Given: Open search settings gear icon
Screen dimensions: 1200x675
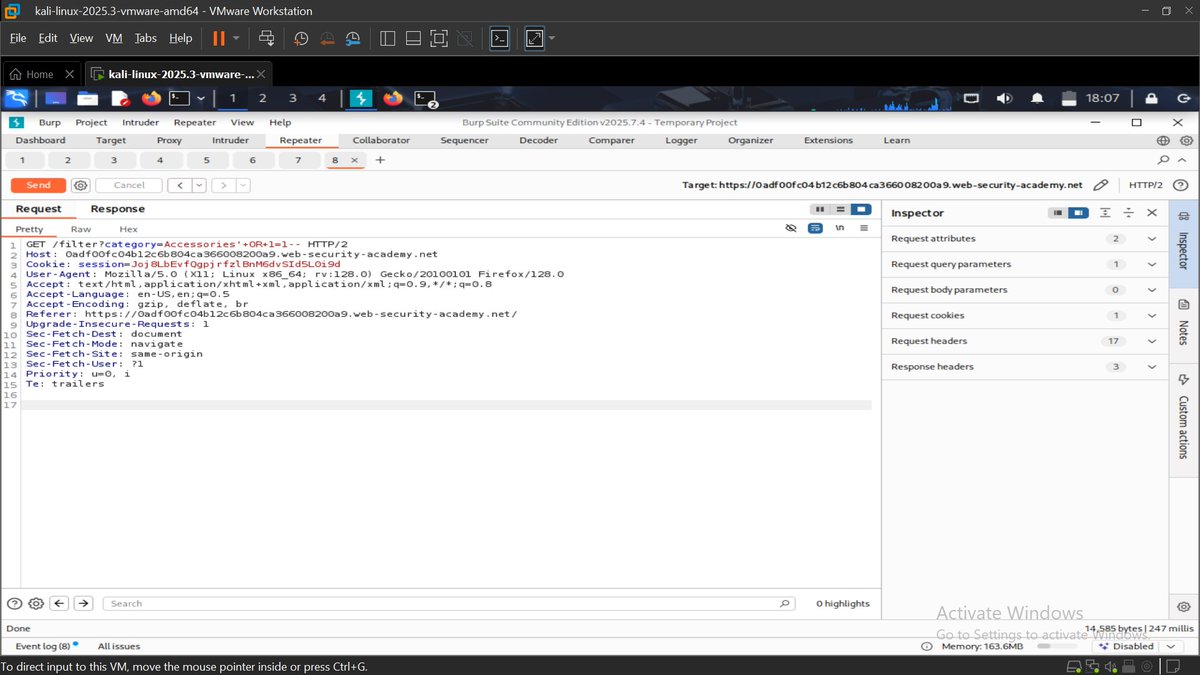Looking at the screenshot, I should pyautogui.click(x=36, y=604).
